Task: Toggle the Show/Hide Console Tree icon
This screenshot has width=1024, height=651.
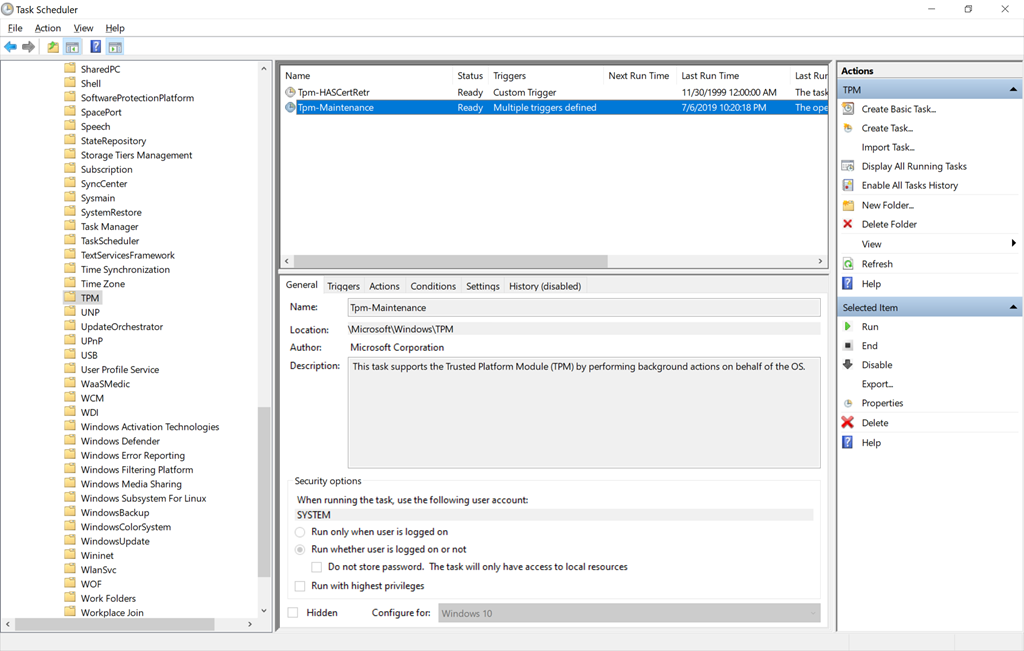Action: 72,47
